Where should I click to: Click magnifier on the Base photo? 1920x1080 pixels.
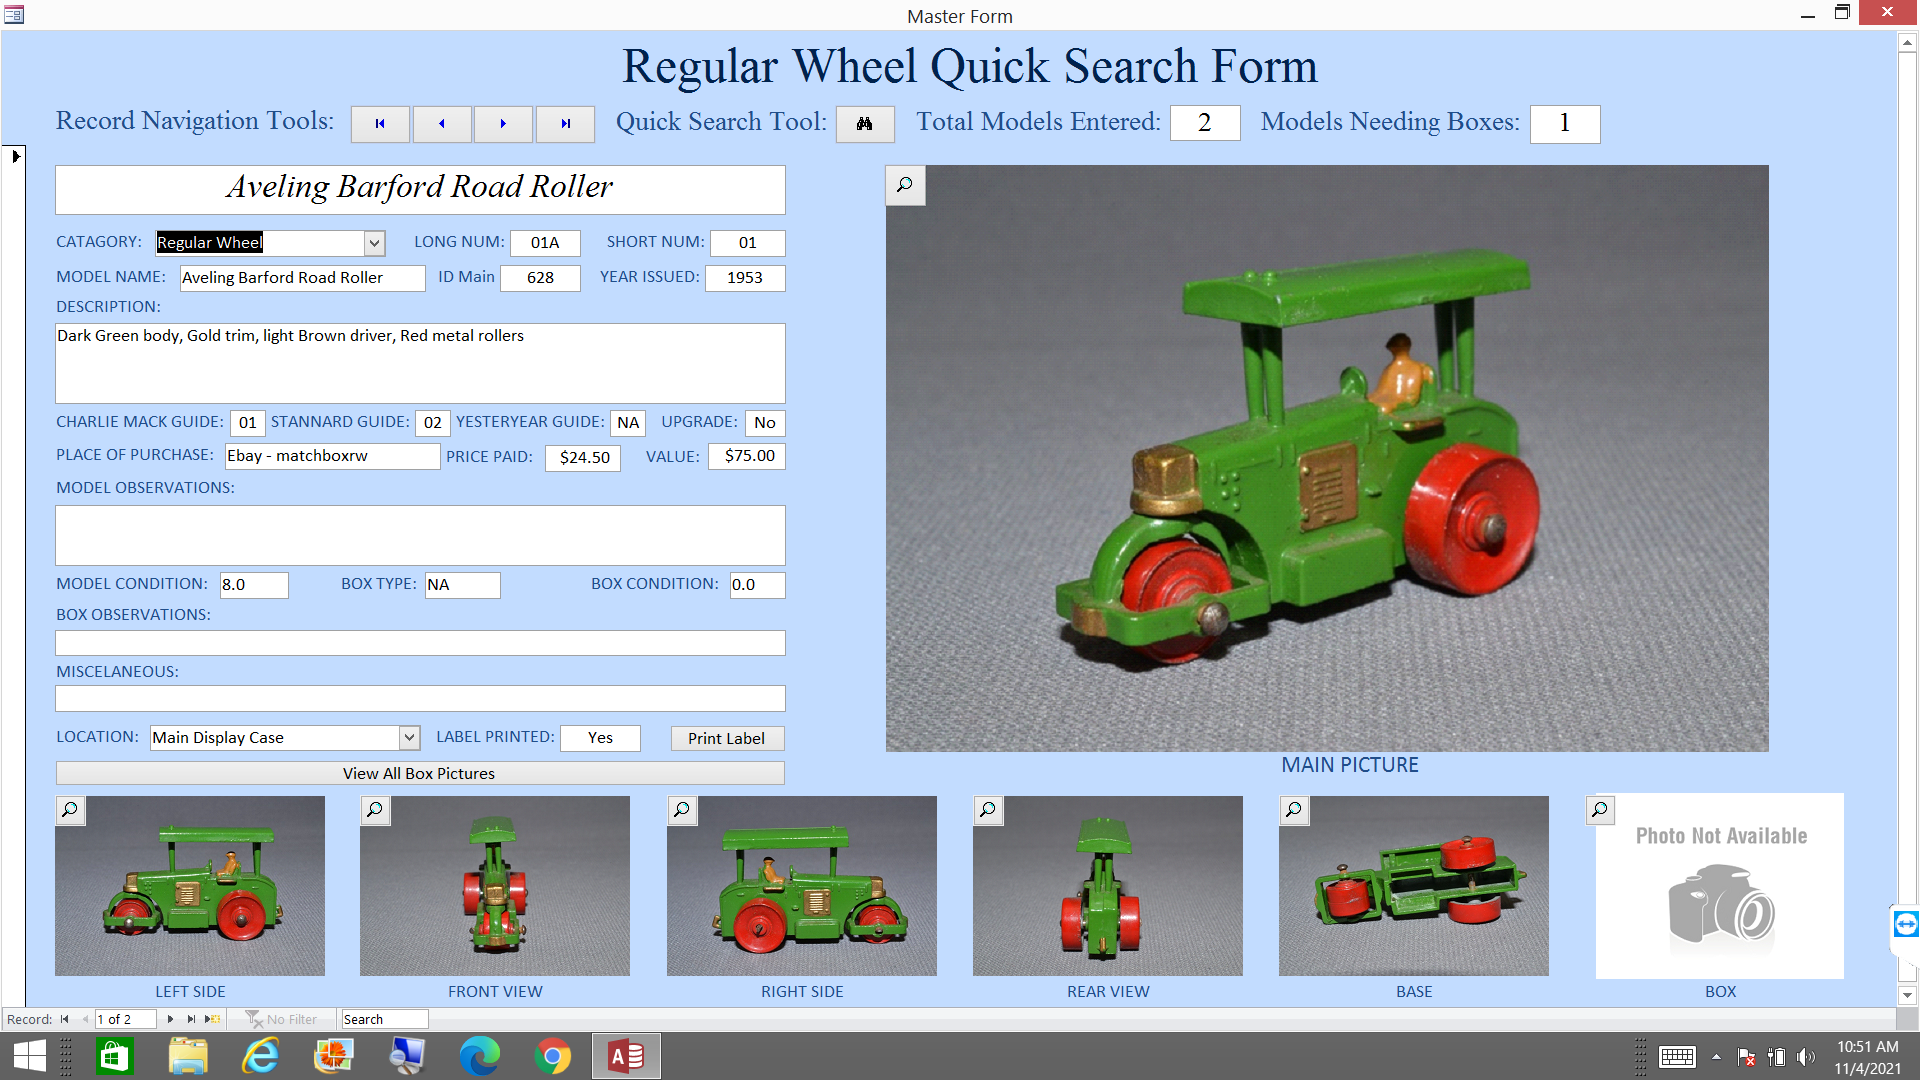(1294, 810)
